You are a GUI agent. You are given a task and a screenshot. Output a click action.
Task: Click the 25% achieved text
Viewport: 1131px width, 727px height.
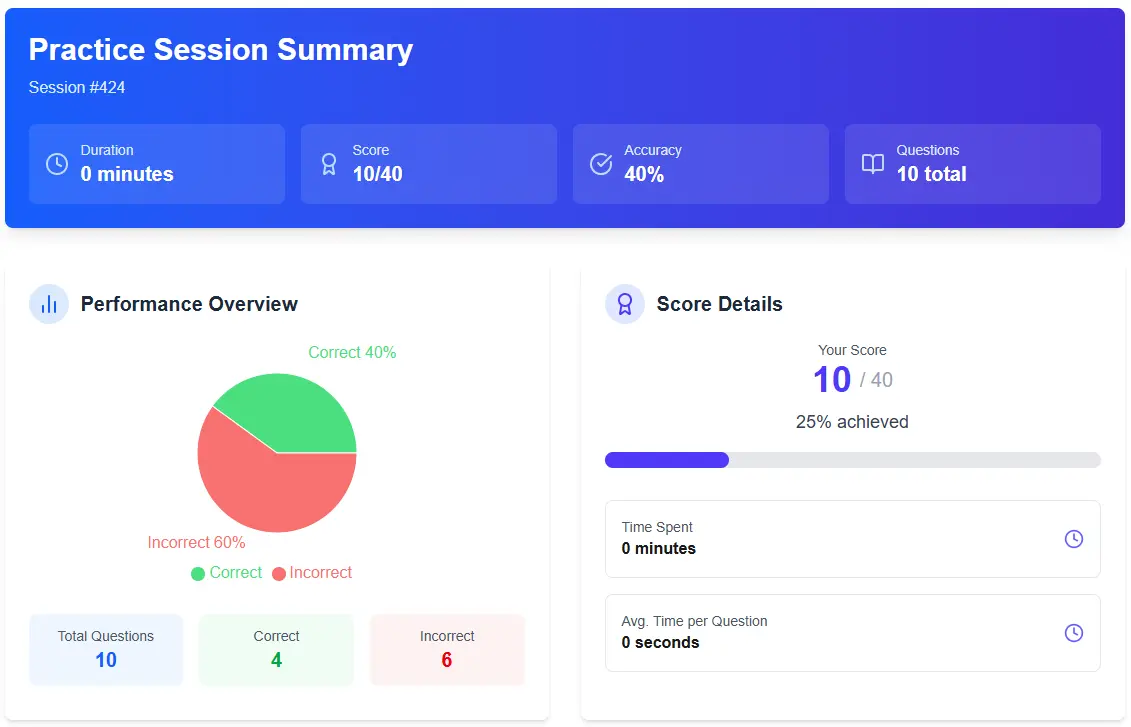tap(852, 422)
